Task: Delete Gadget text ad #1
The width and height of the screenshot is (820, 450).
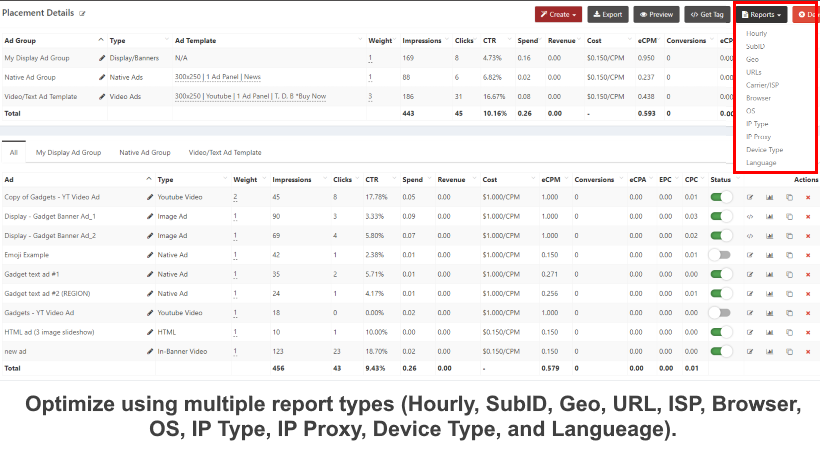Action: click(808, 275)
